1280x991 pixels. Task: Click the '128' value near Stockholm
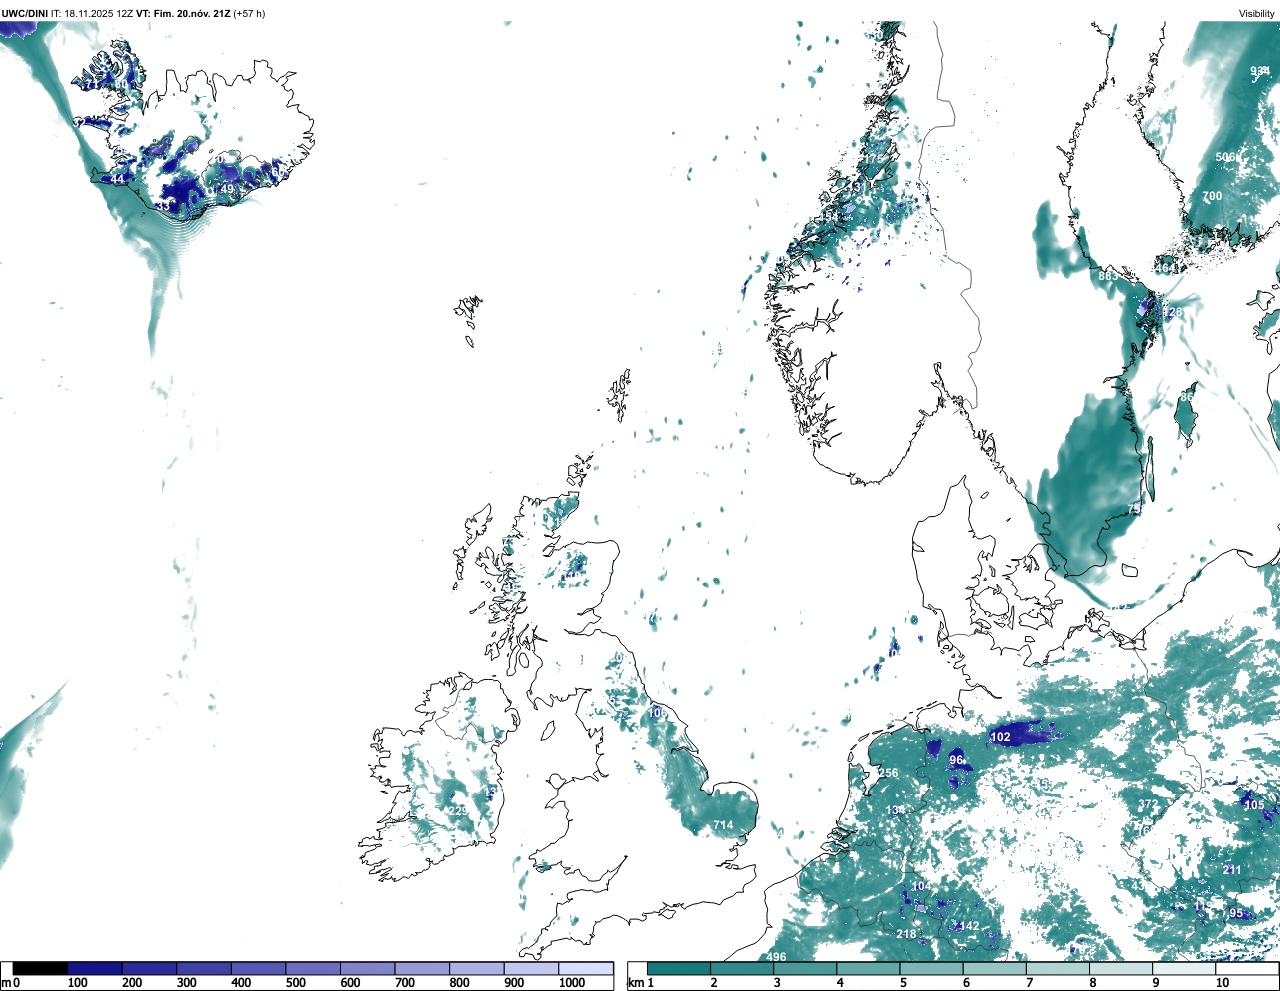[1172, 312]
